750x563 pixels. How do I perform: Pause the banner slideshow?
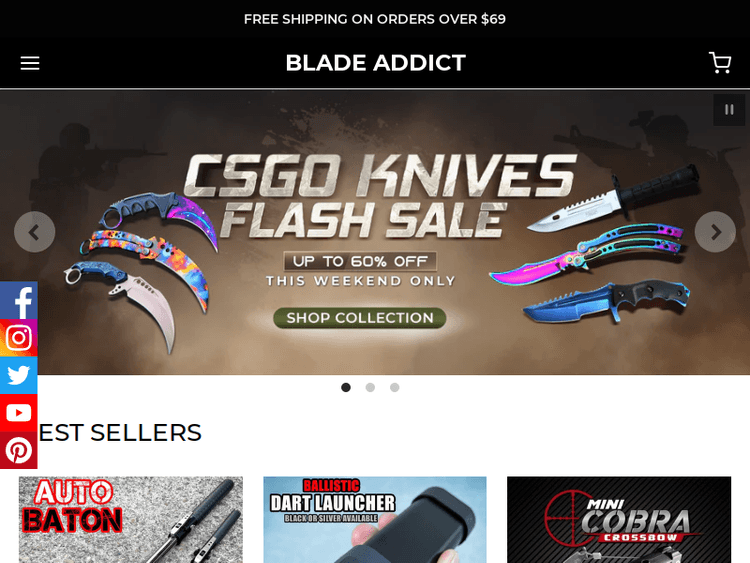[x=729, y=110]
